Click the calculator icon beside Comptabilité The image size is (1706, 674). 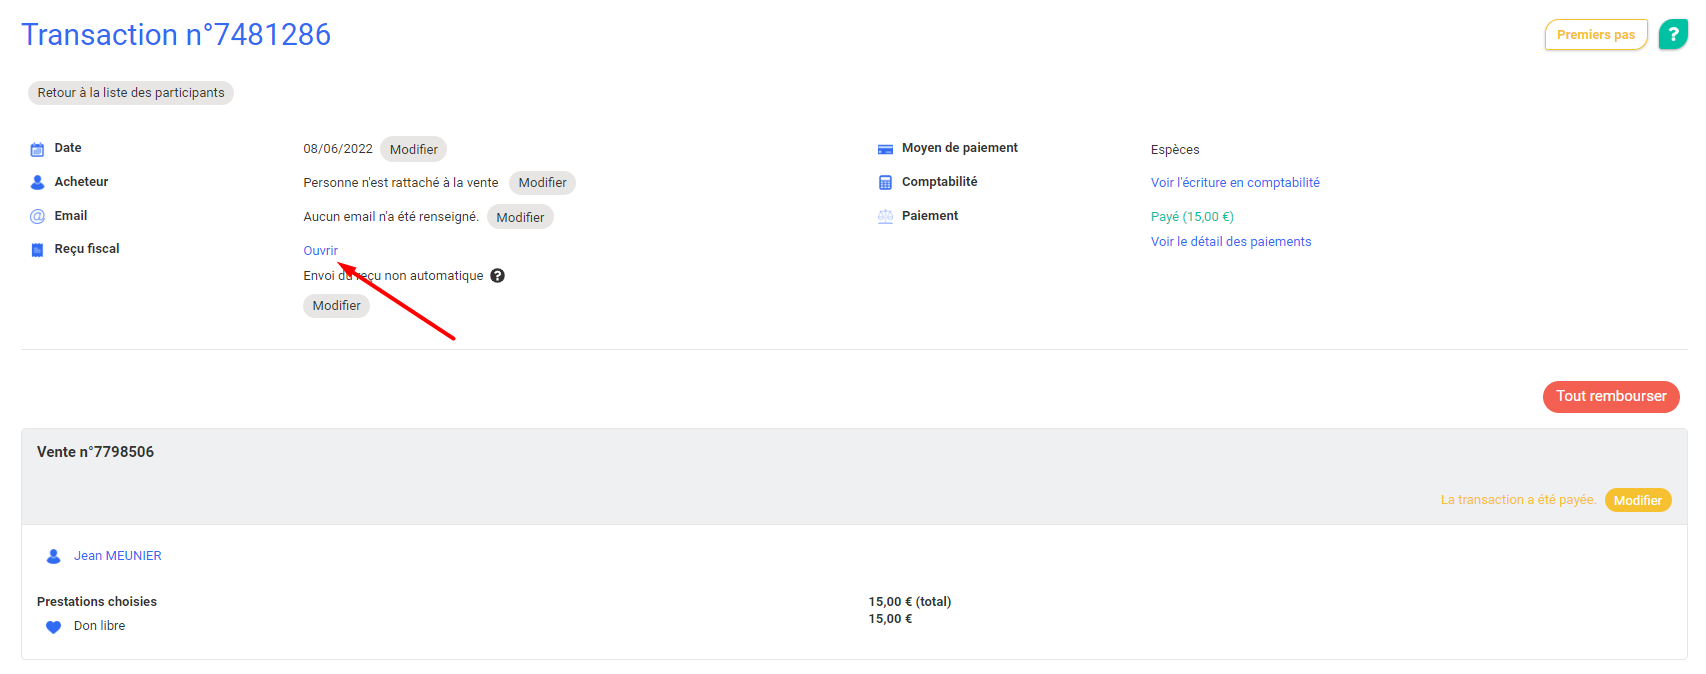pyautogui.click(x=885, y=182)
